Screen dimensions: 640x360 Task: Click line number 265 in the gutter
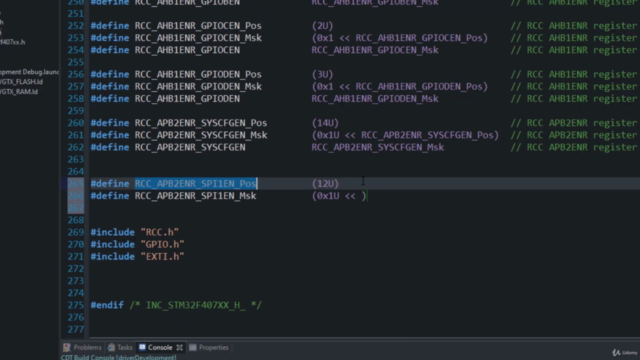tap(76, 184)
